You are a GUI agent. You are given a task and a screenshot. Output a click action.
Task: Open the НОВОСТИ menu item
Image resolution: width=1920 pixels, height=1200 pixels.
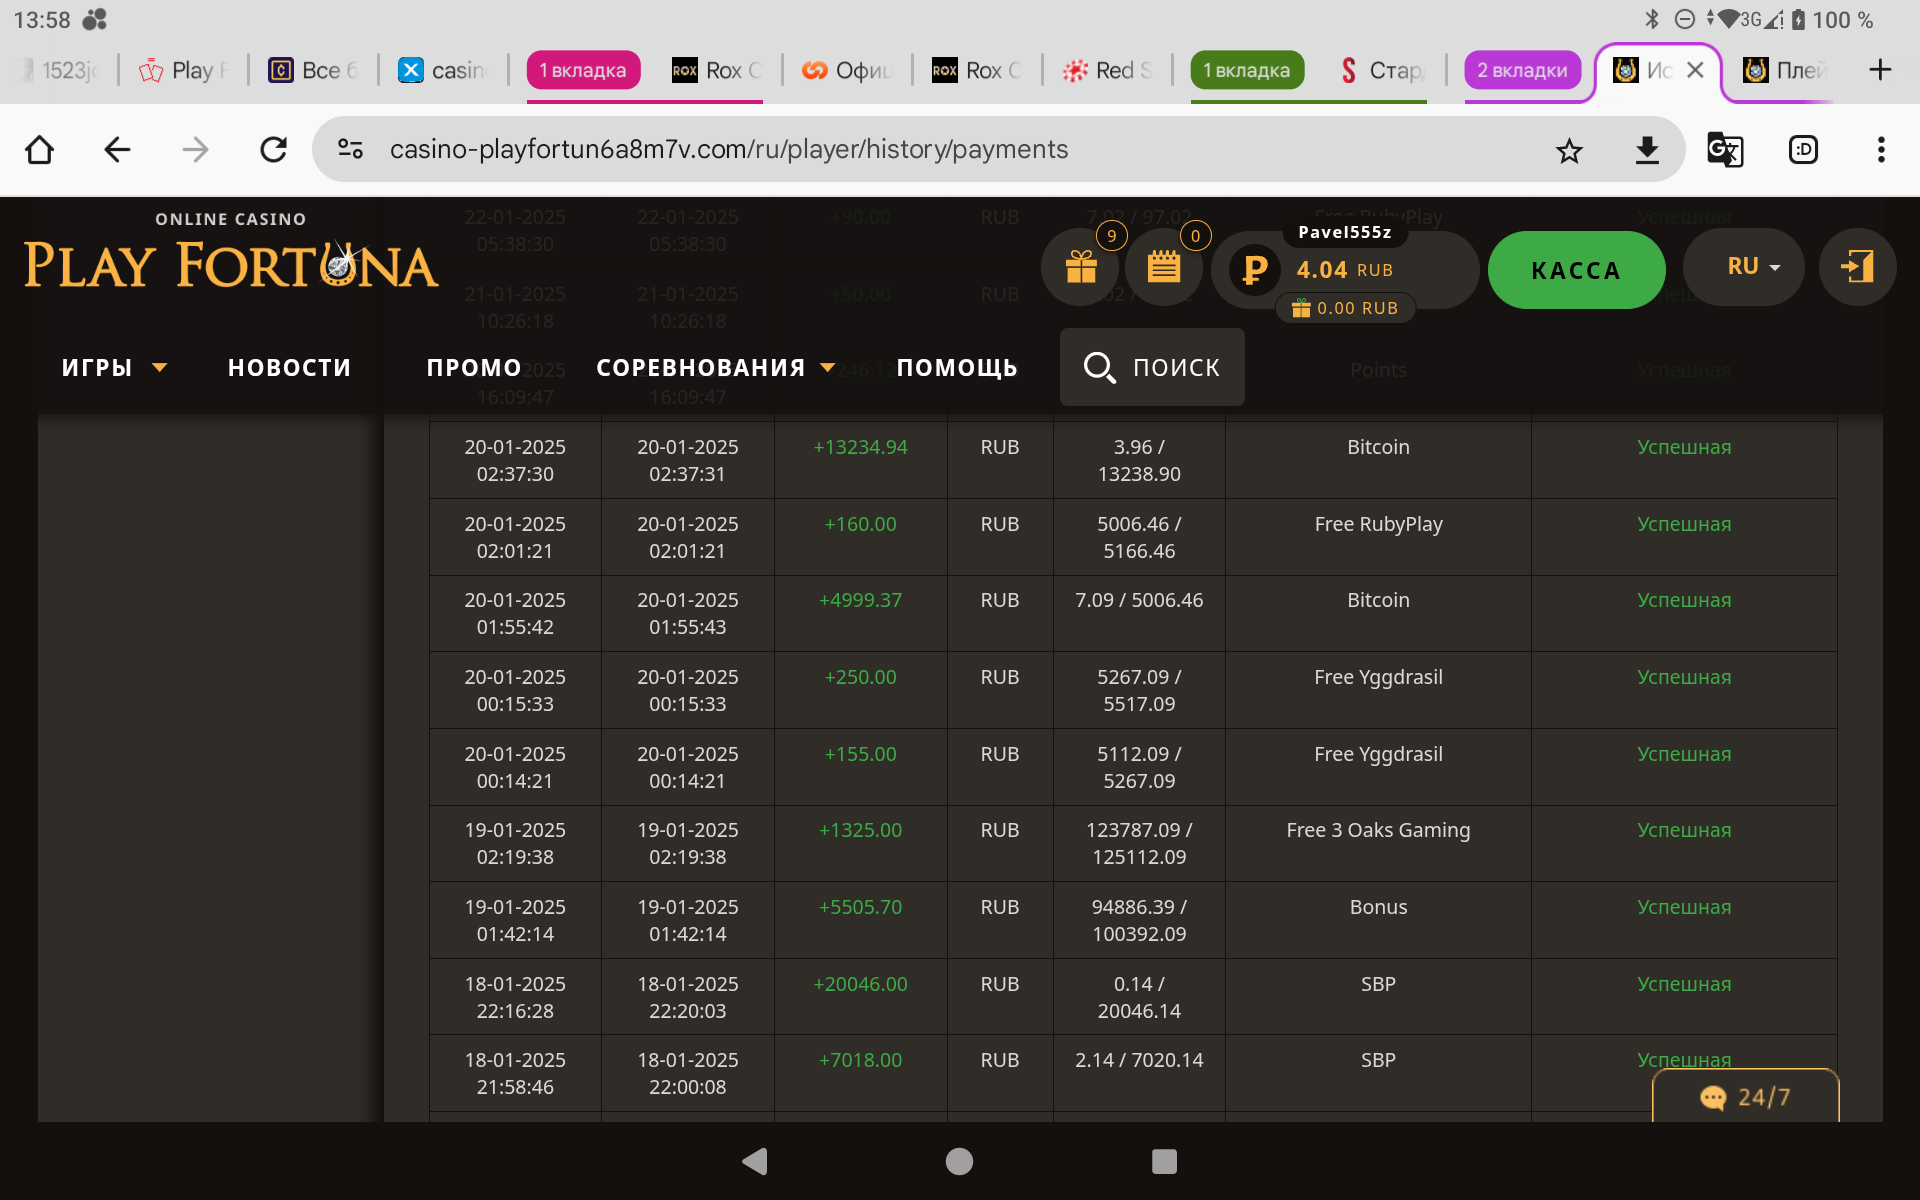tap(289, 368)
